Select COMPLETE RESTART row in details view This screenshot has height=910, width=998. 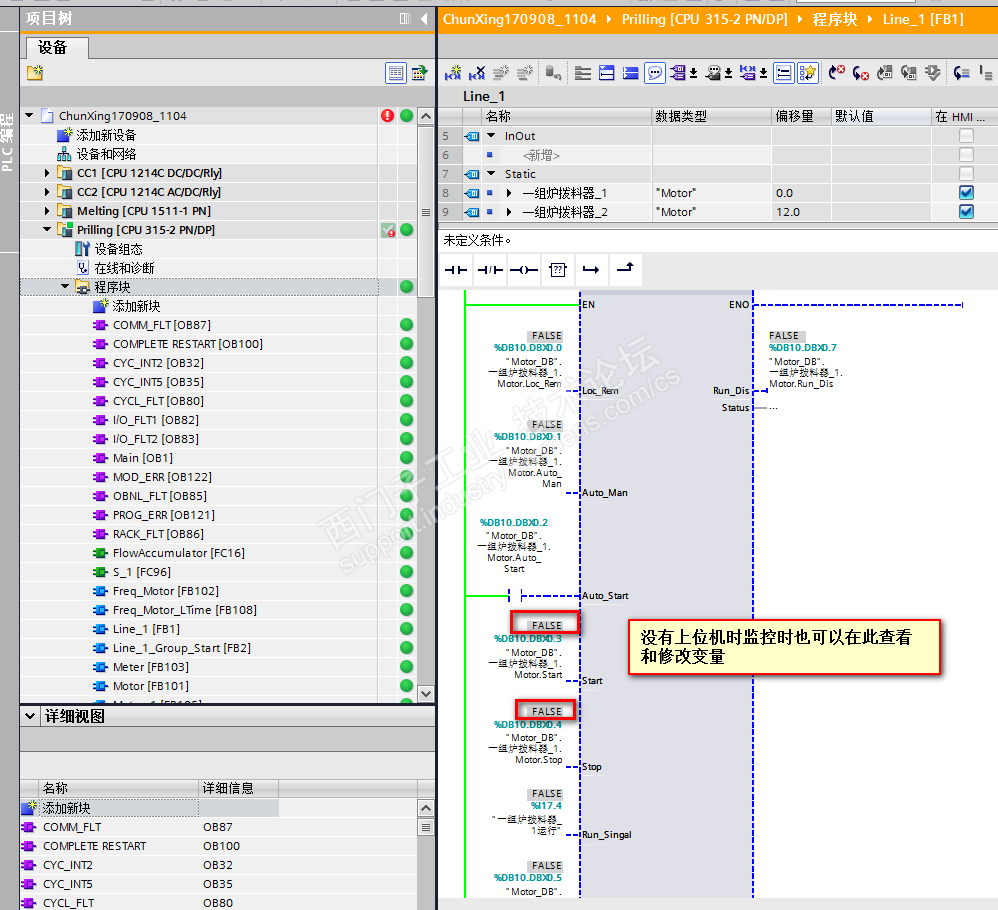[218, 846]
